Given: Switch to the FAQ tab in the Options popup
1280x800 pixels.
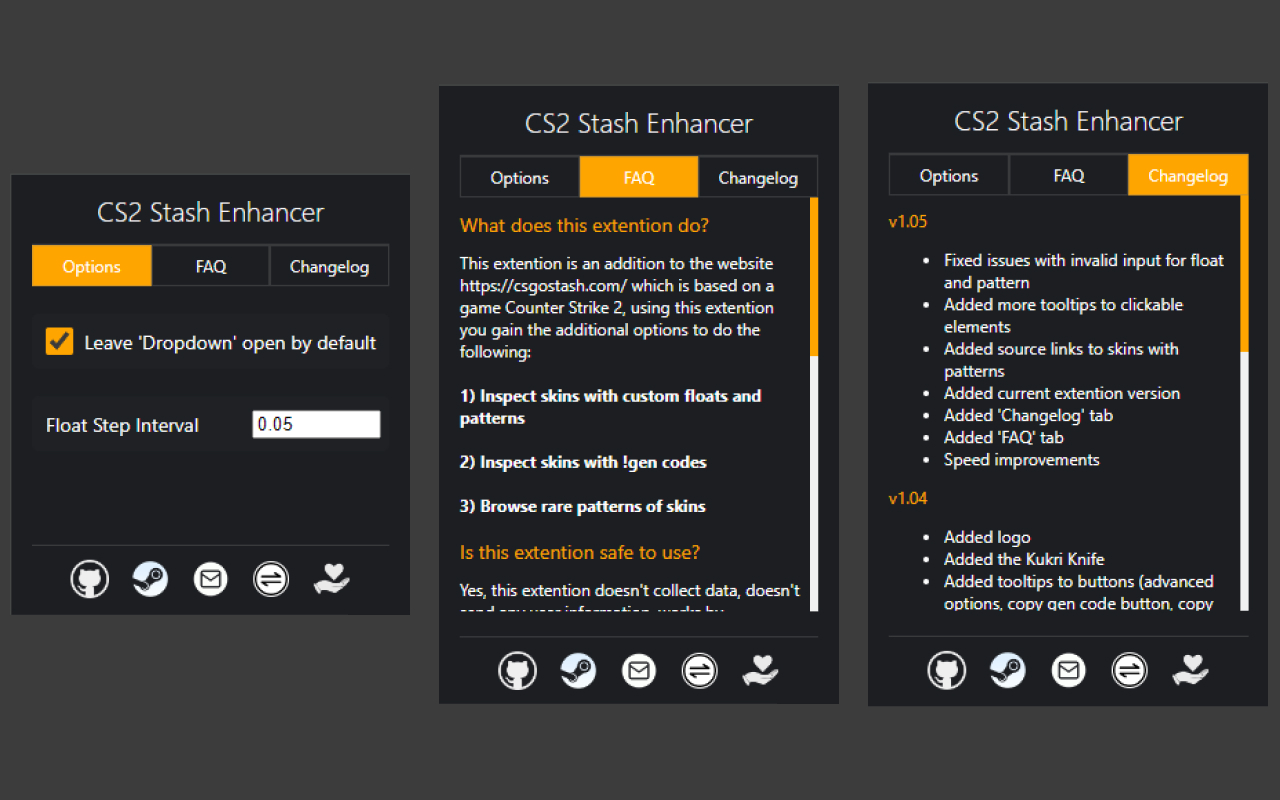Looking at the screenshot, I should (x=210, y=265).
